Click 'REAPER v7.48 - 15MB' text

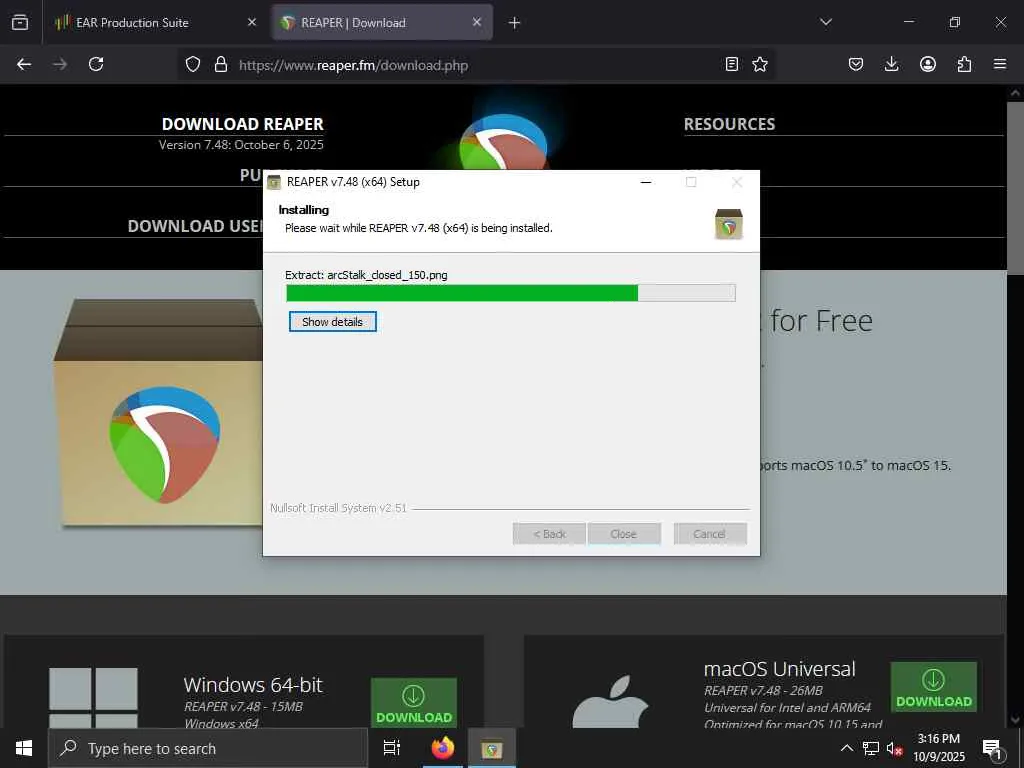pos(243,707)
